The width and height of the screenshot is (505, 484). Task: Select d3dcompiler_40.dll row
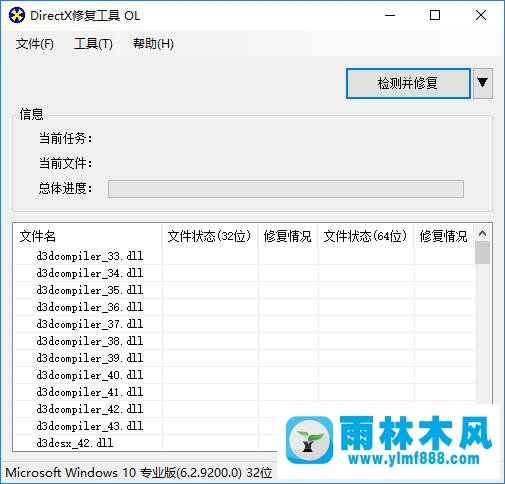point(244,375)
